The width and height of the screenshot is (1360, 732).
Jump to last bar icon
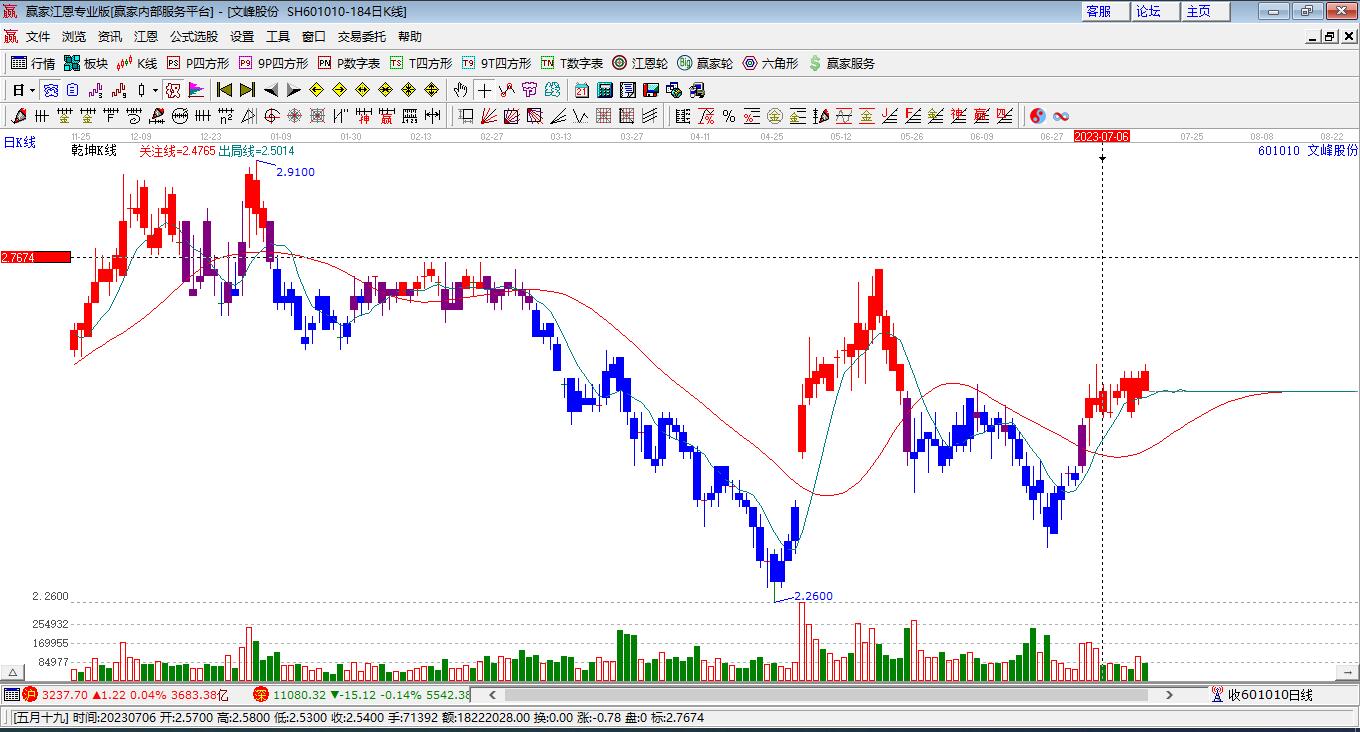247,90
